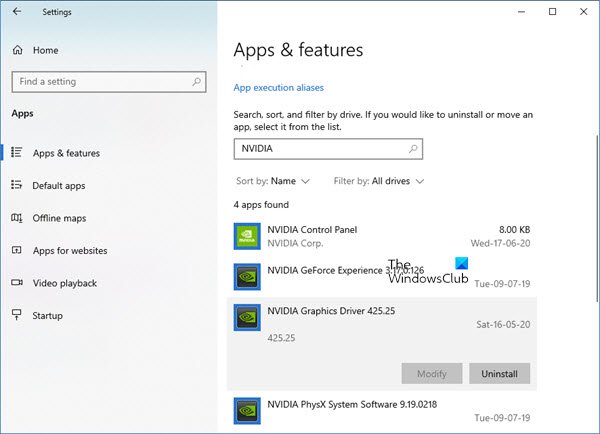
Task: Click the app search box containing NVIDIA
Action: 328,148
